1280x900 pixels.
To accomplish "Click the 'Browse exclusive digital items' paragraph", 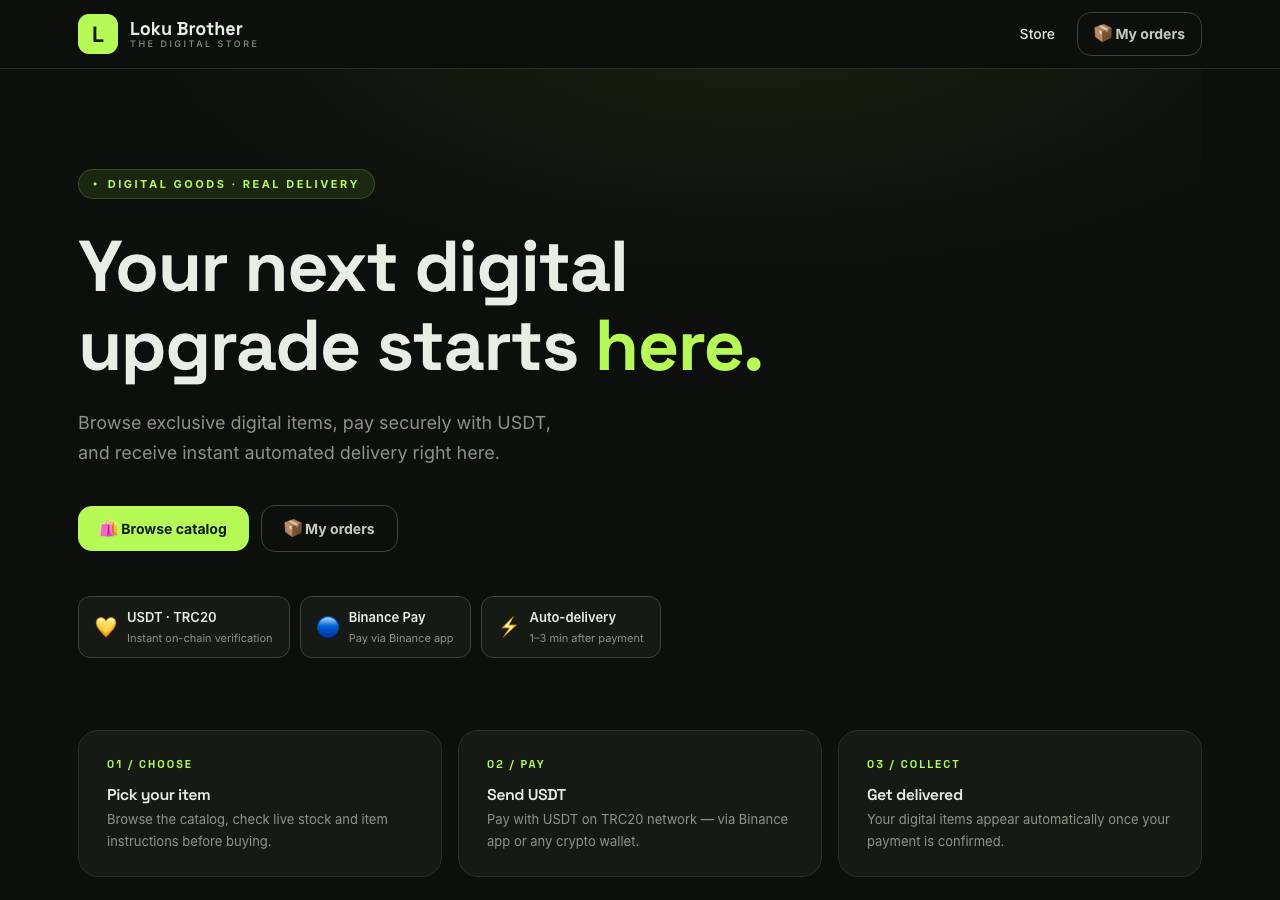I will (x=314, y=438).
